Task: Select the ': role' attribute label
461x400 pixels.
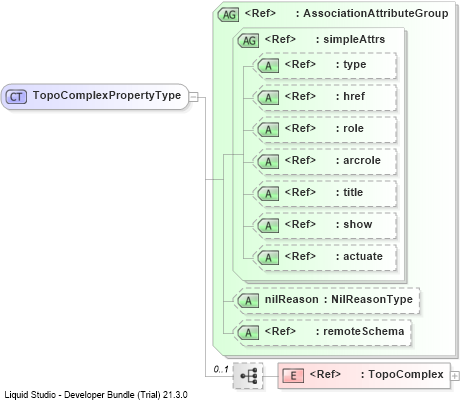Action: 350,128
